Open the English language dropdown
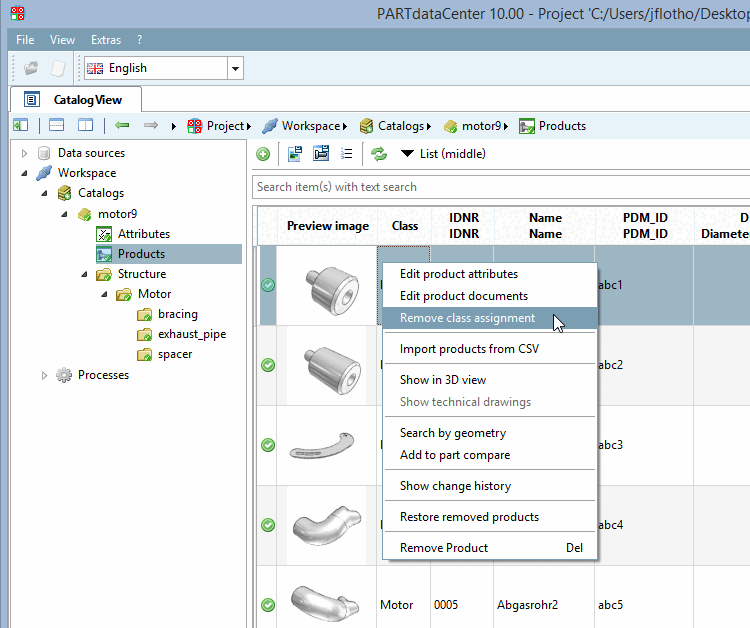This screenshot has height=628, width=750. coord(236,69)
